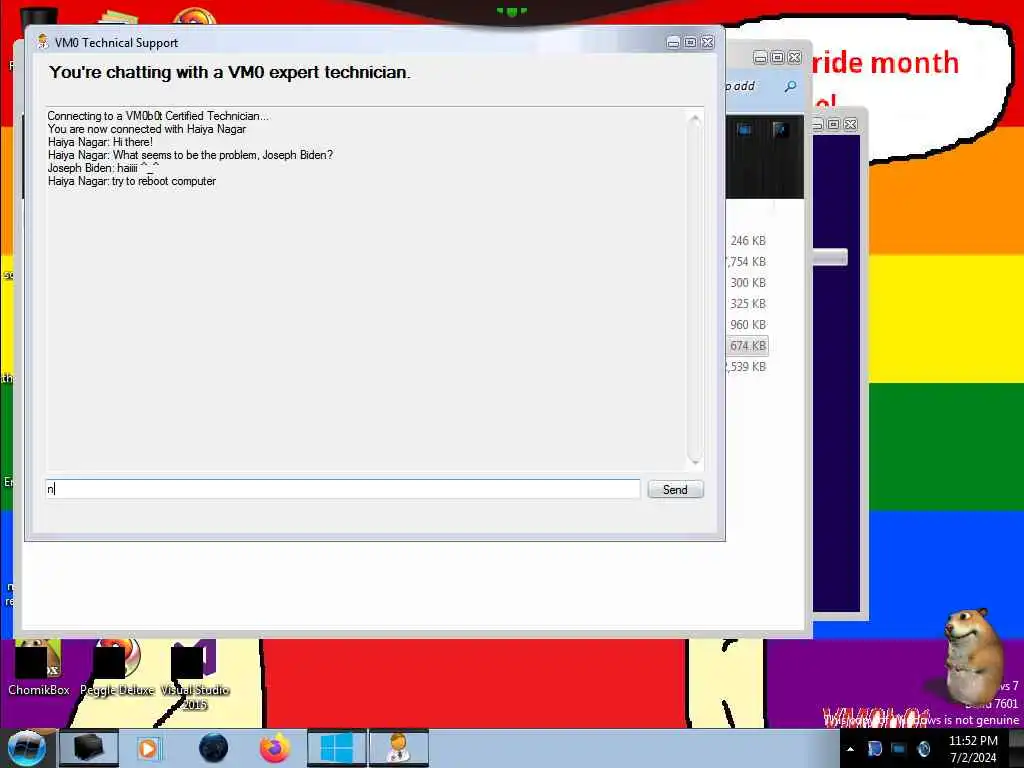Open the Peggle Deluxe desktop shortcut
1024x768 pixels.
(117, 667)
